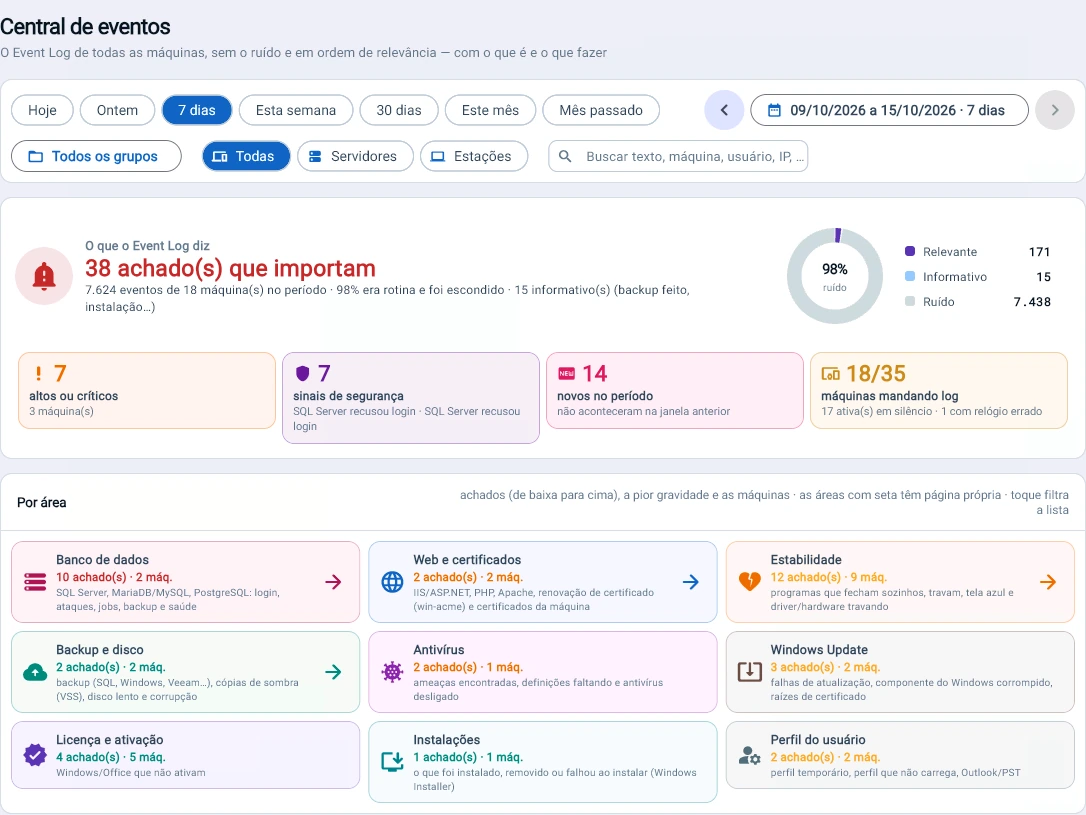Click the 98% ruído donut chart
Image resolution: width=1086 pixels, height=815 pixels.
835,276
